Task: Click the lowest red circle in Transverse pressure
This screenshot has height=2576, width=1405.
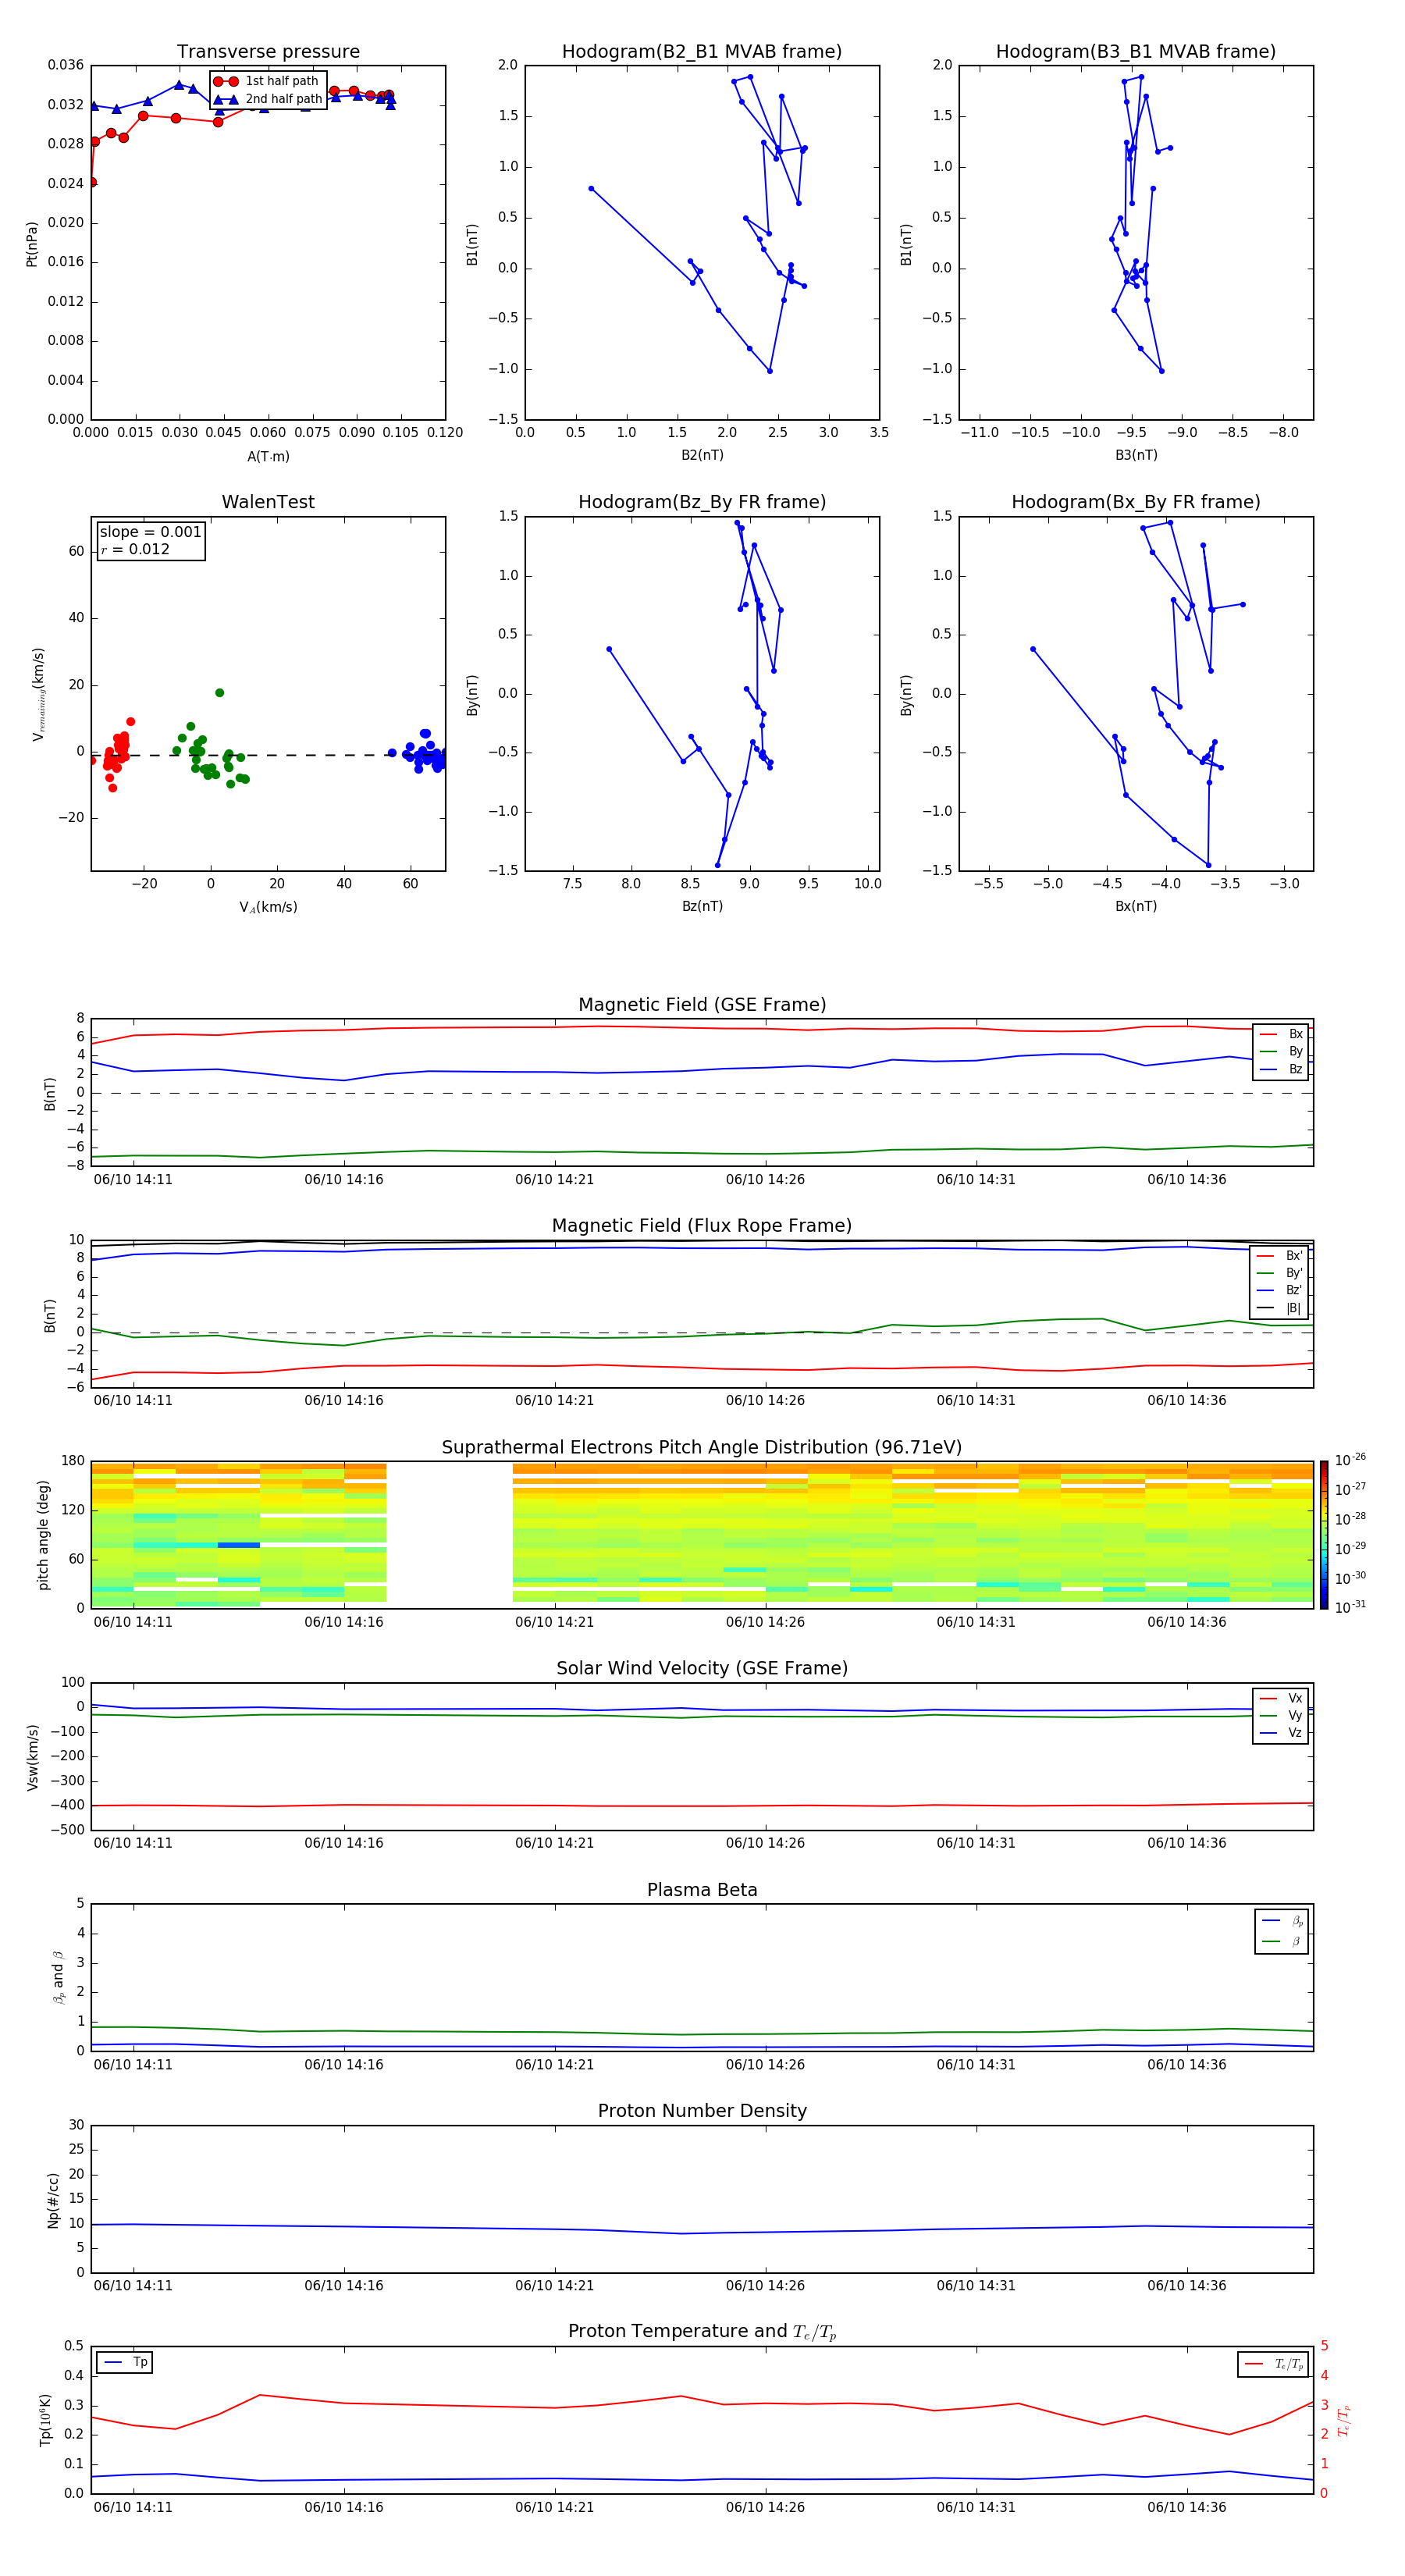Action: (92, 182)
